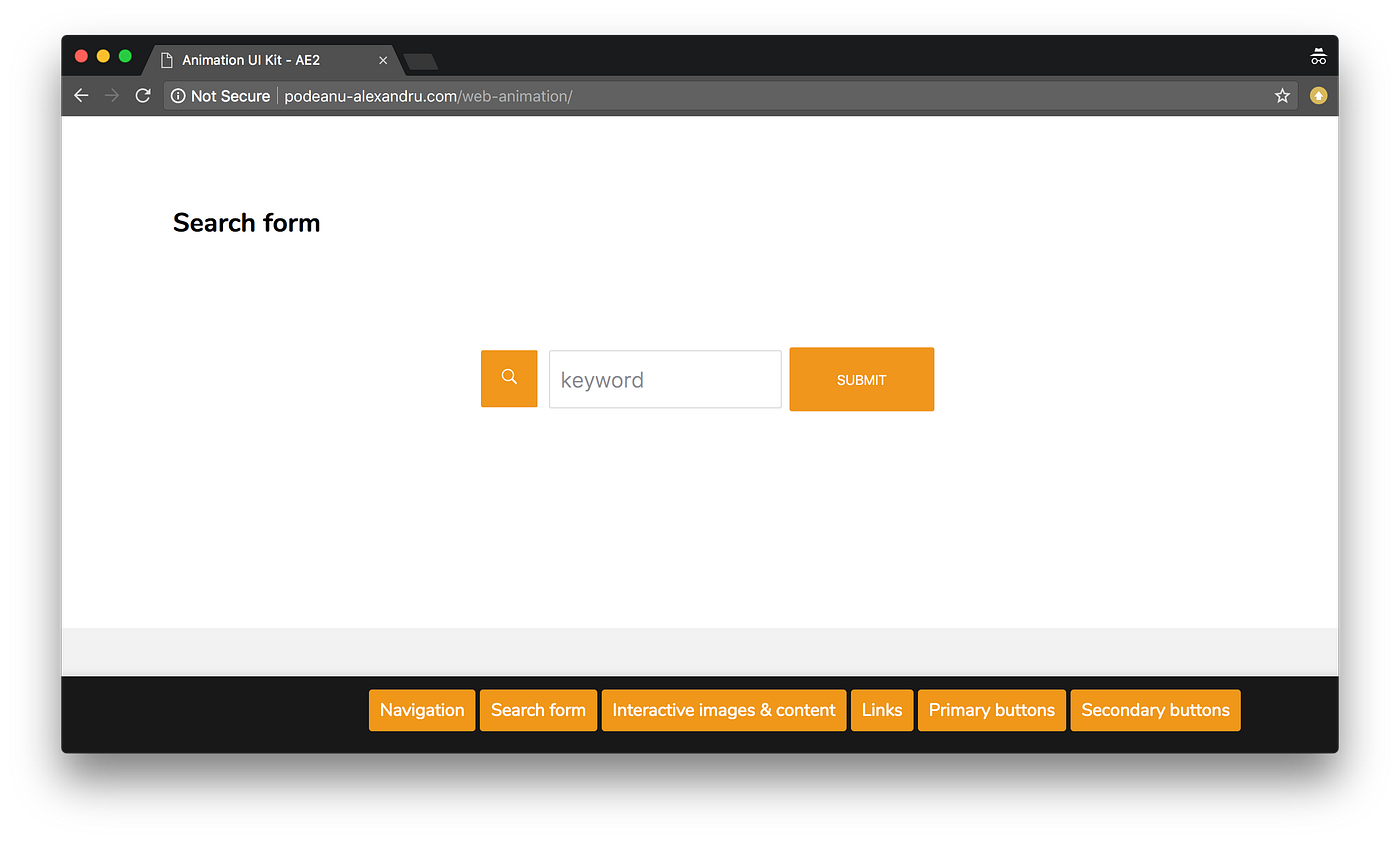The image size is (1400, 841).
Task: Click the forward navigation arrow
Action: [x=111, y=95]
